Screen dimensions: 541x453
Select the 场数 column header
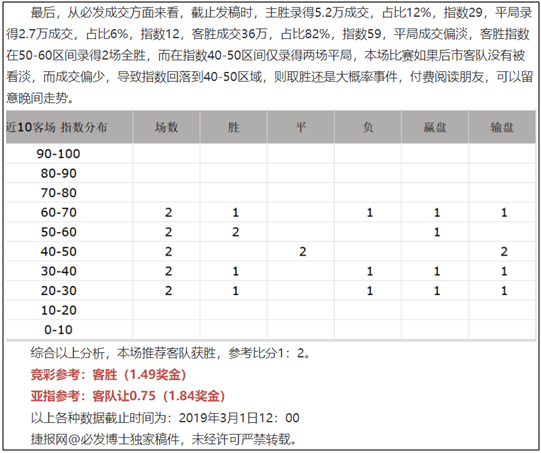click(167, 127)
